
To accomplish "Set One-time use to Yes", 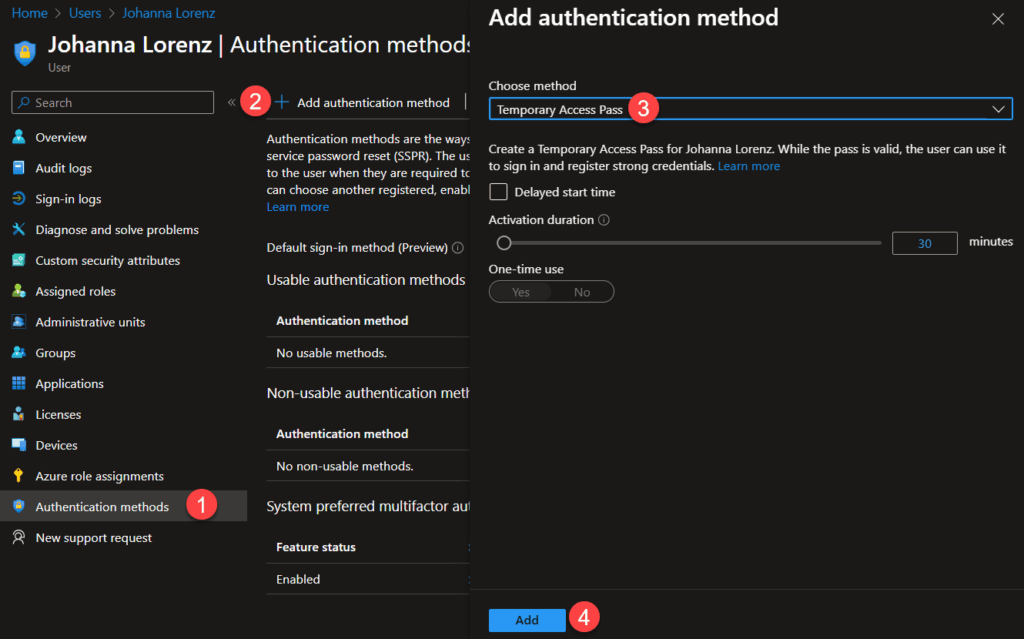I will [520, 292].
